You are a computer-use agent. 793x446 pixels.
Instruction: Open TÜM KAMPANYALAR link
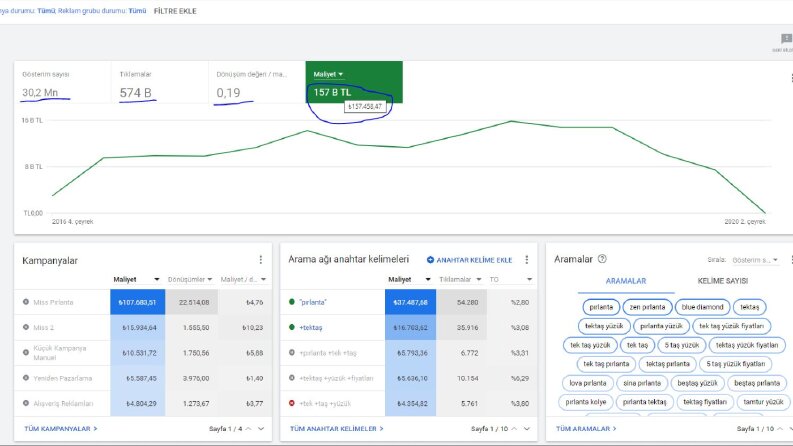(x=61, y=429)
